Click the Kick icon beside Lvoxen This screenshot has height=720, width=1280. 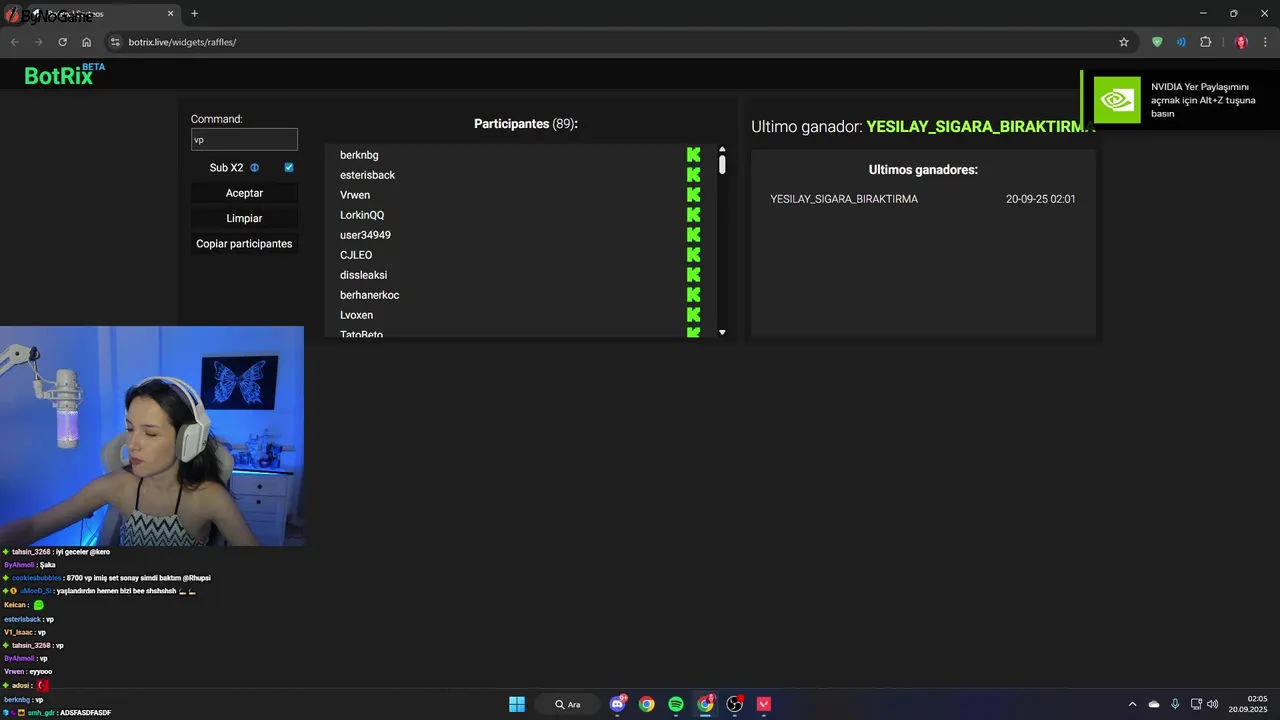pyautogui.click(x=693, y=315)
